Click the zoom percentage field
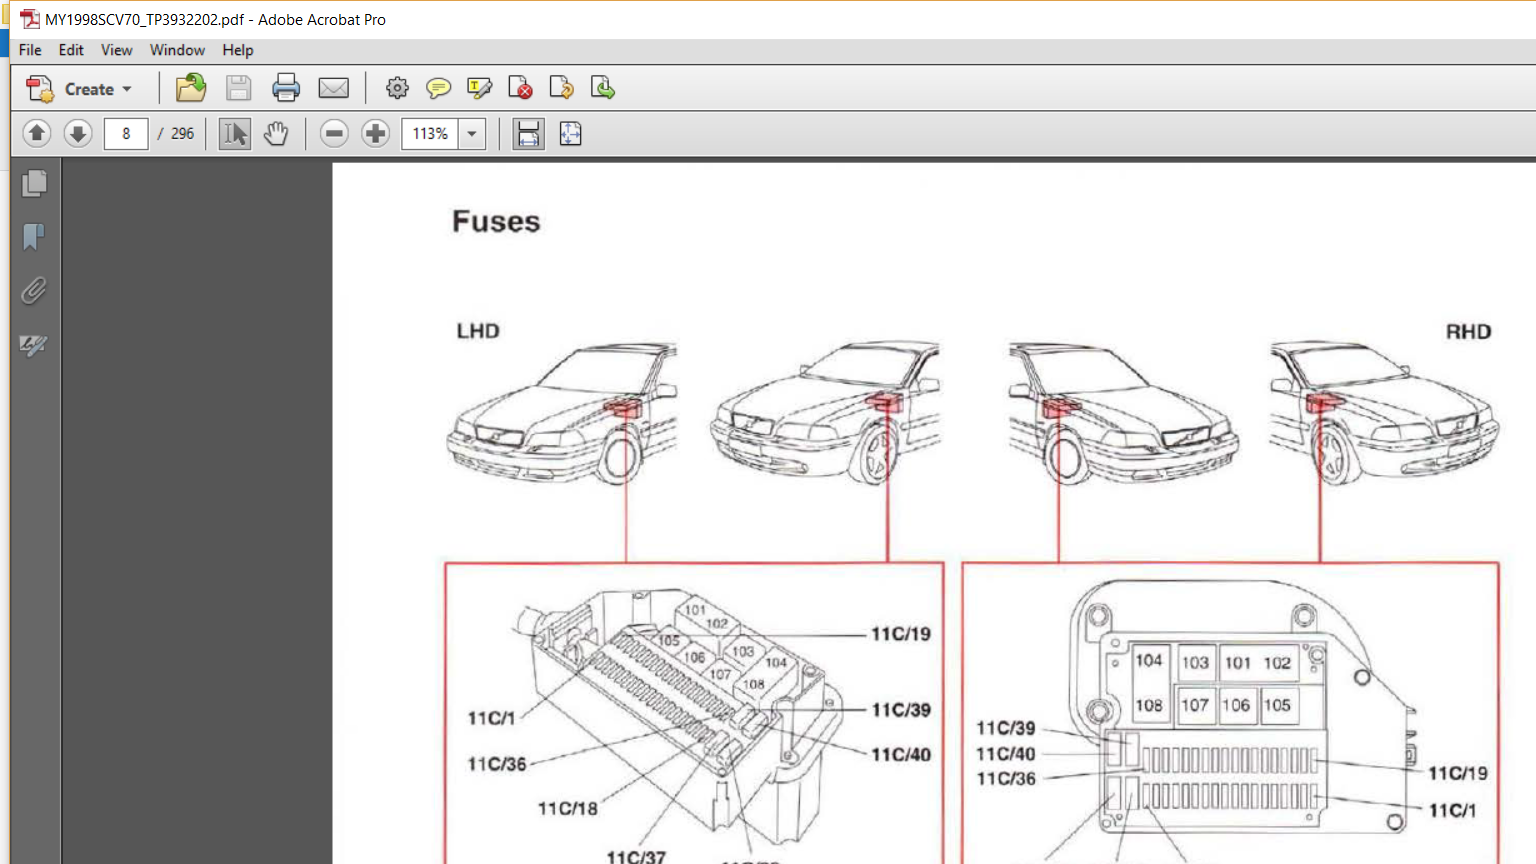Screen dimensions: 1536x864 pyautogui.click(x=430, y=133)
